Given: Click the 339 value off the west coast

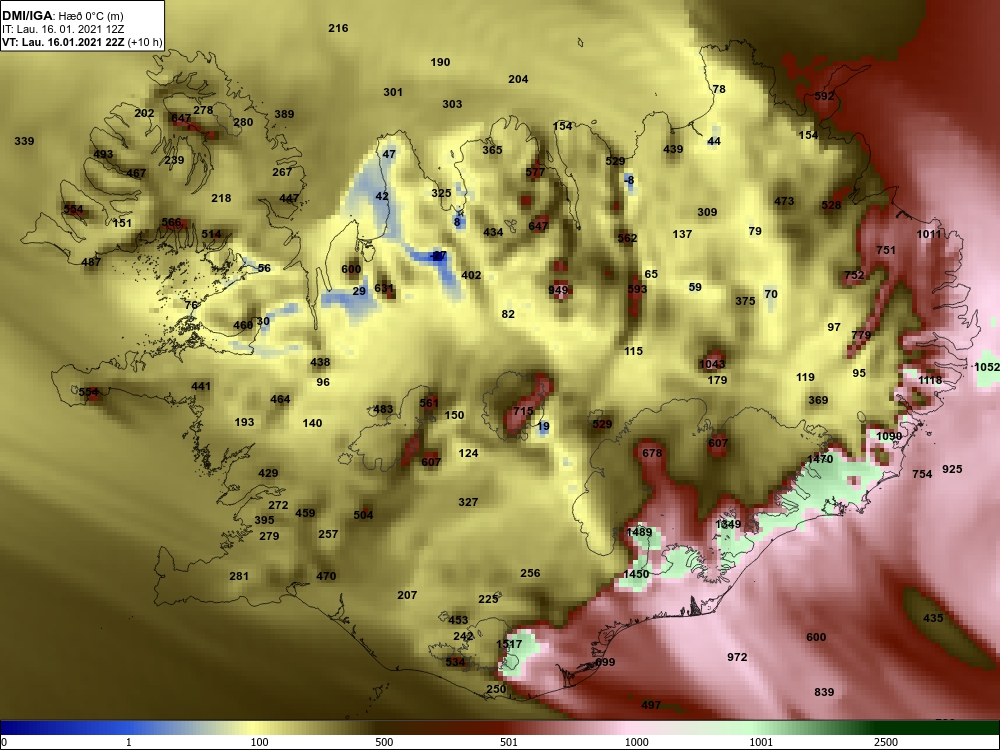Looking at the screenshot, I should click(24, 141).
